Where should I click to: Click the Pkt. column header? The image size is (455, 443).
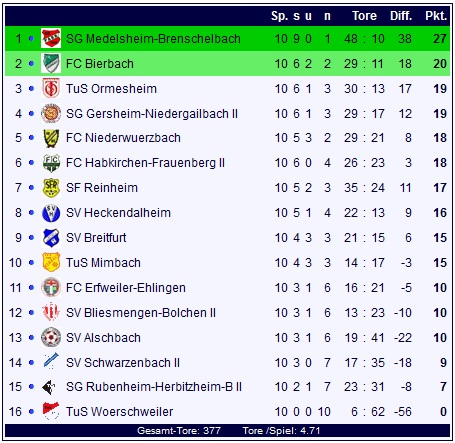tap(436, 16)
